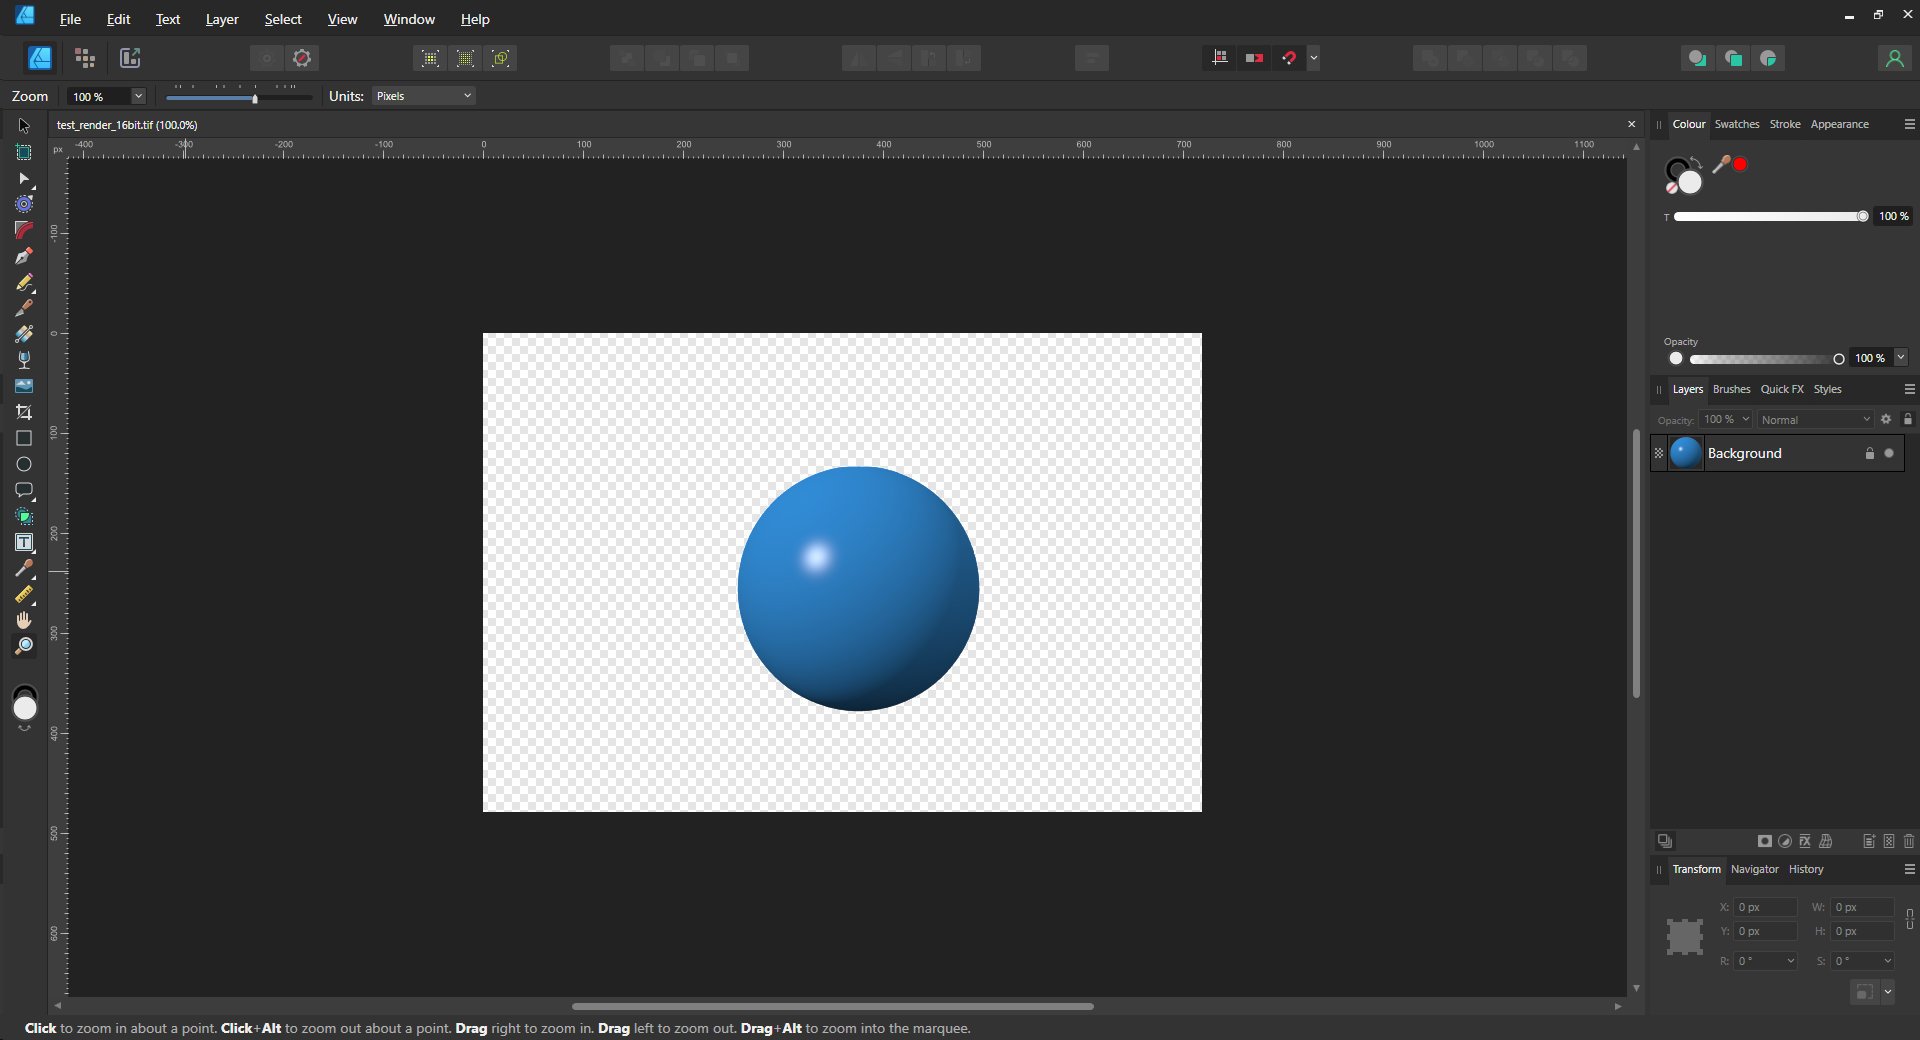Select the Measure ruler tool

tap(24, 594)
